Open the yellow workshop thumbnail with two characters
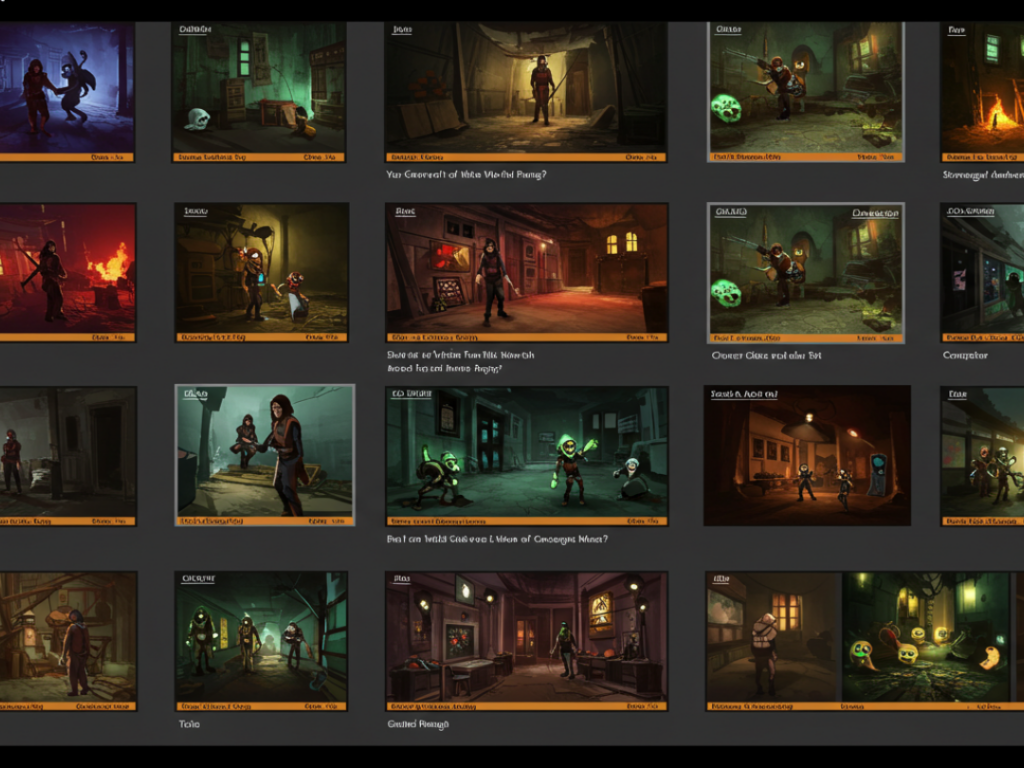This screenshot has height=768, width=1024. (x=261, y=272)
